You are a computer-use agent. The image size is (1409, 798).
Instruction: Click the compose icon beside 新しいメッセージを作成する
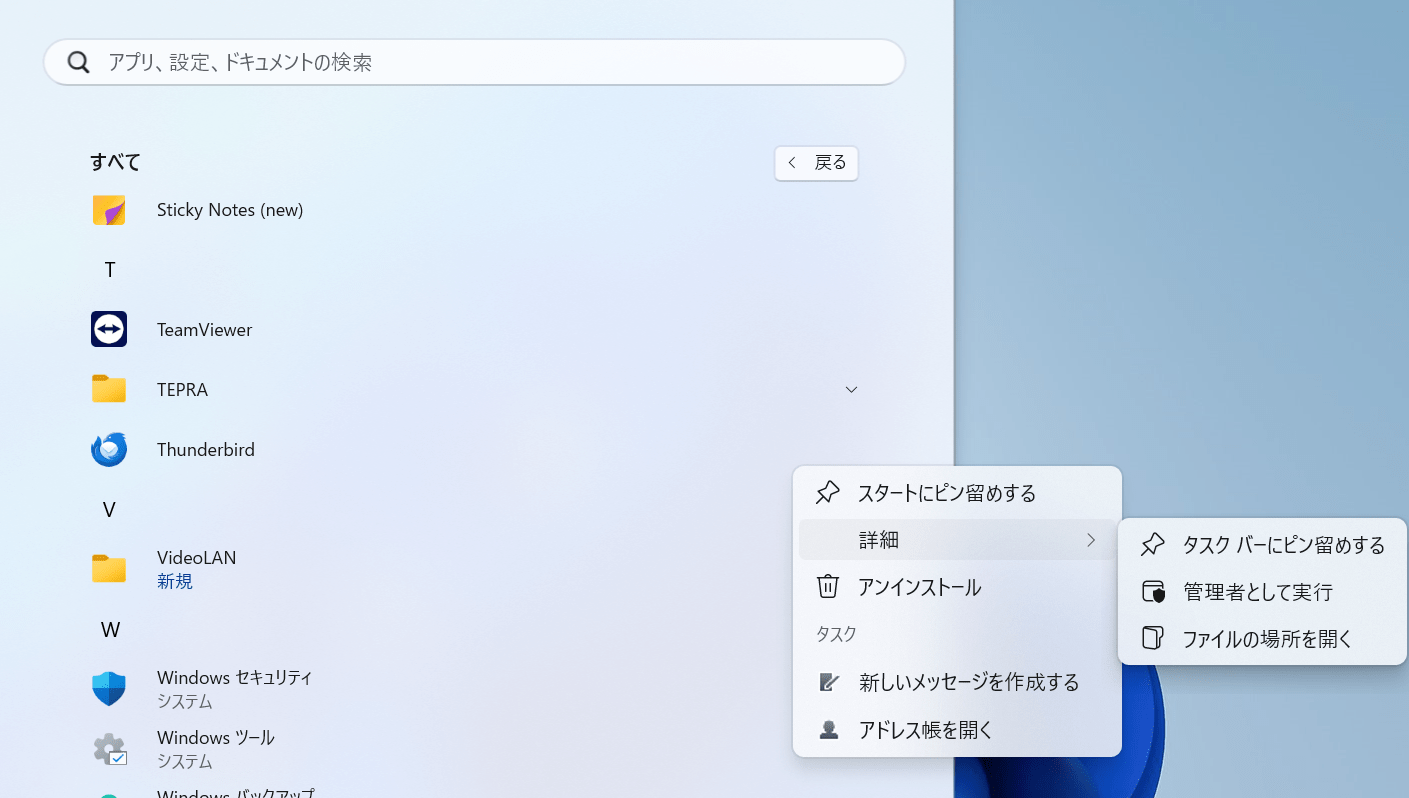(x=828, y=682)
